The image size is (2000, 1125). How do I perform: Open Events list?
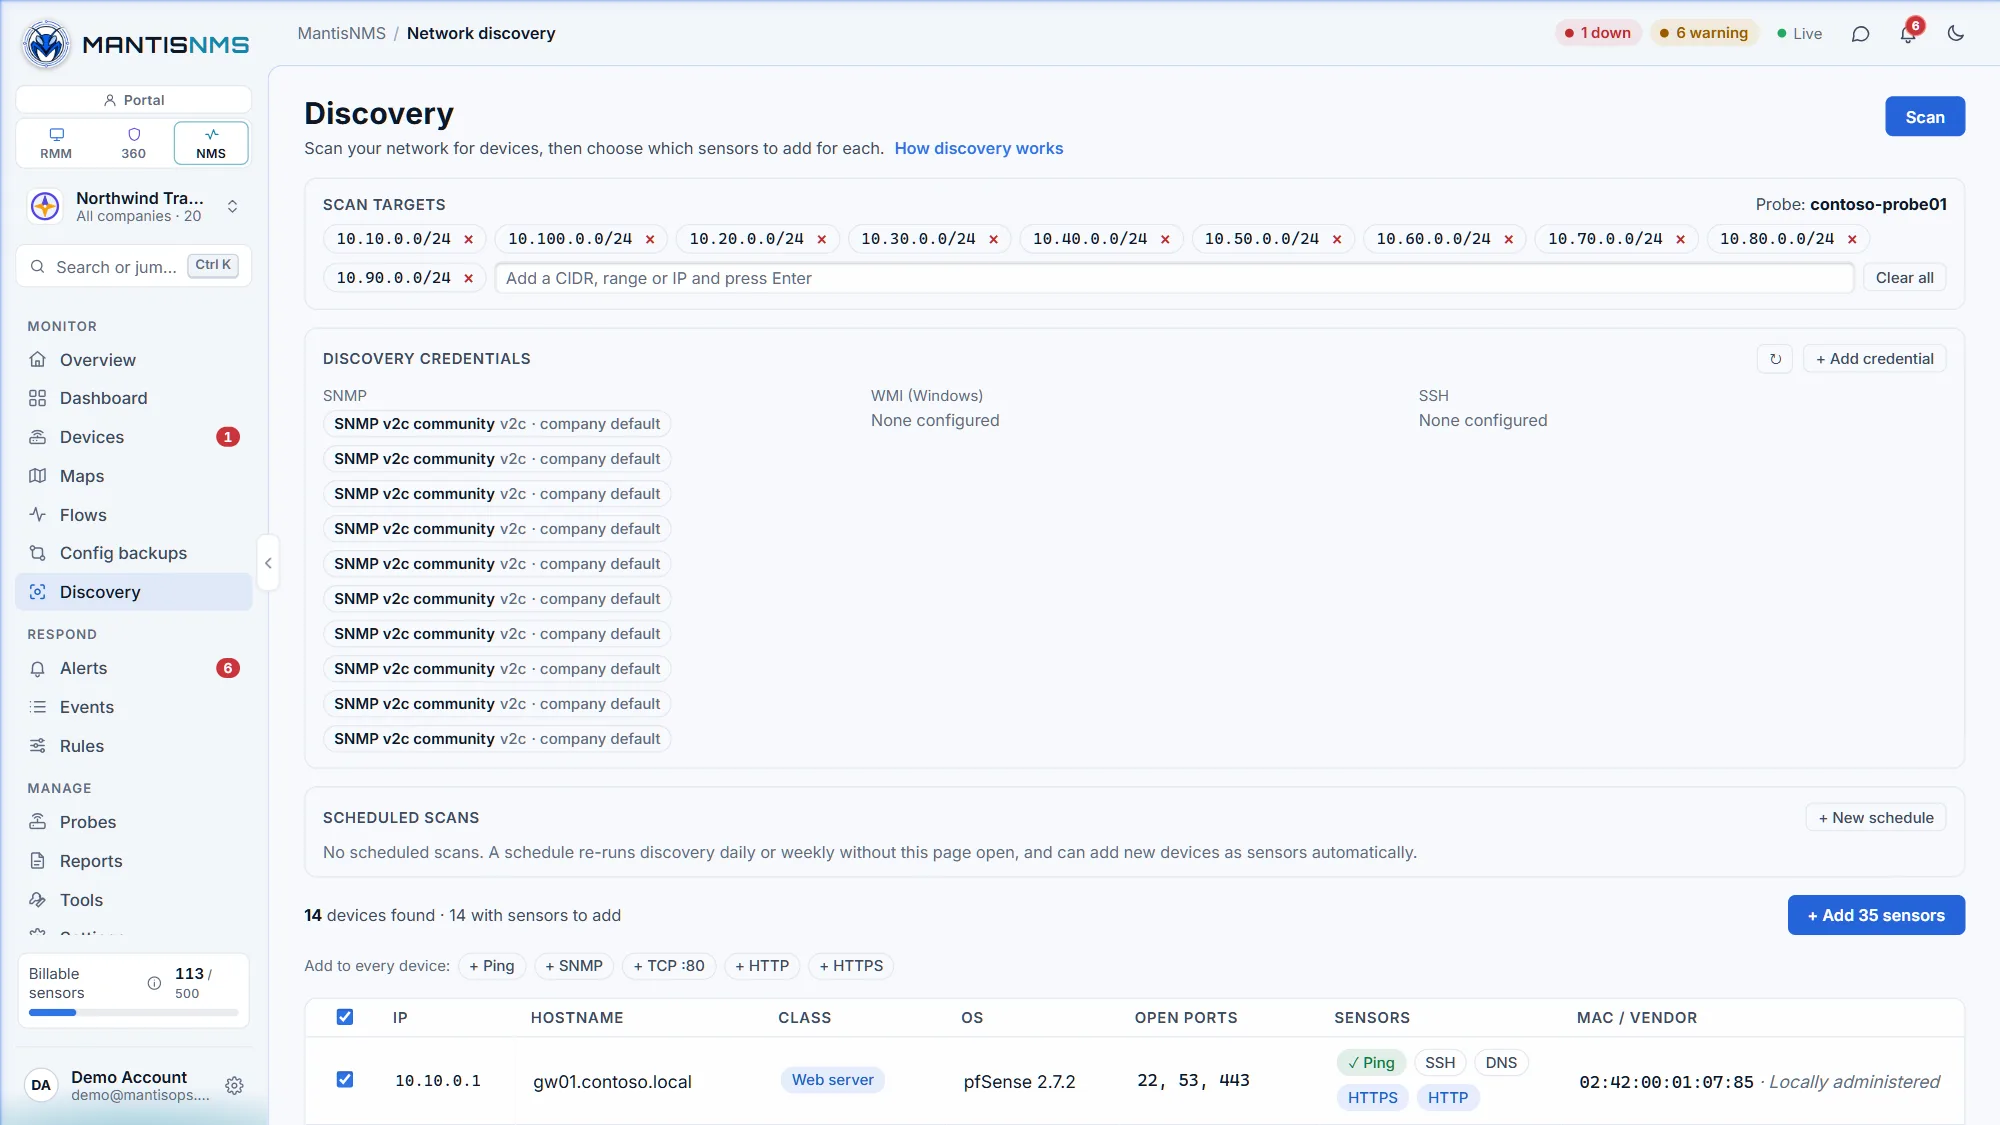pos(133,707)
